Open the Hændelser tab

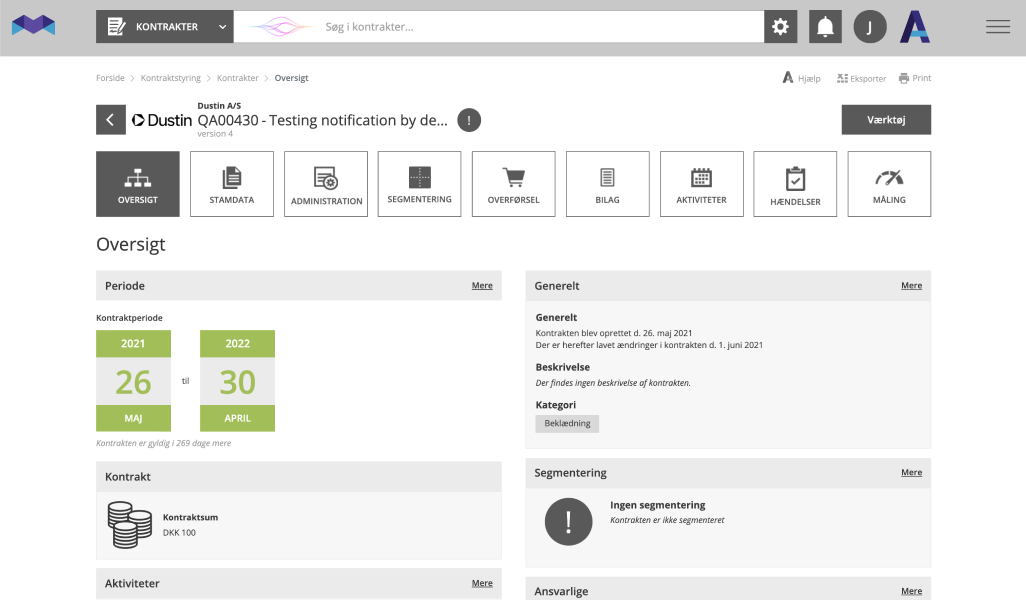click(x=795, y=184)
